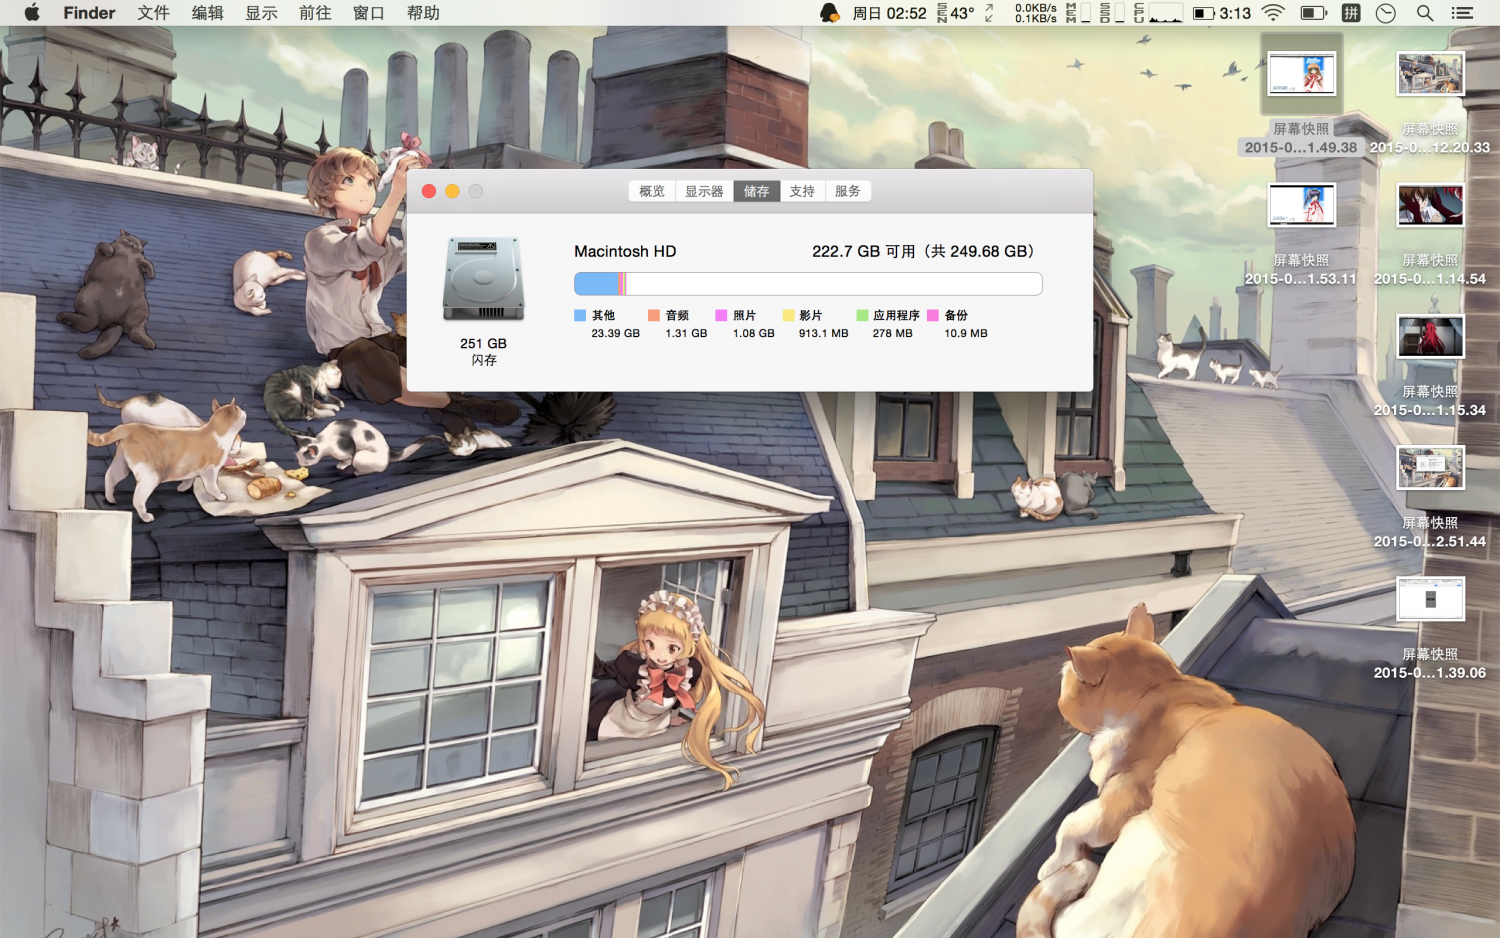Image resolution: width=1500 pixels, height=938 pixels.
Task: Click the system battery icon next to Wi-Fi
Action: [x=1313, y=13]
